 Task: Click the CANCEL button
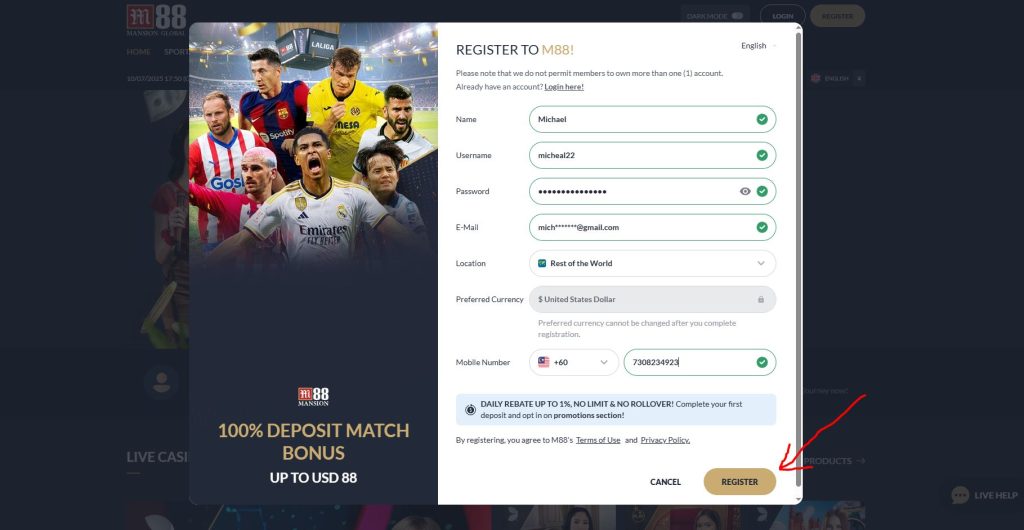coord(665,482)
